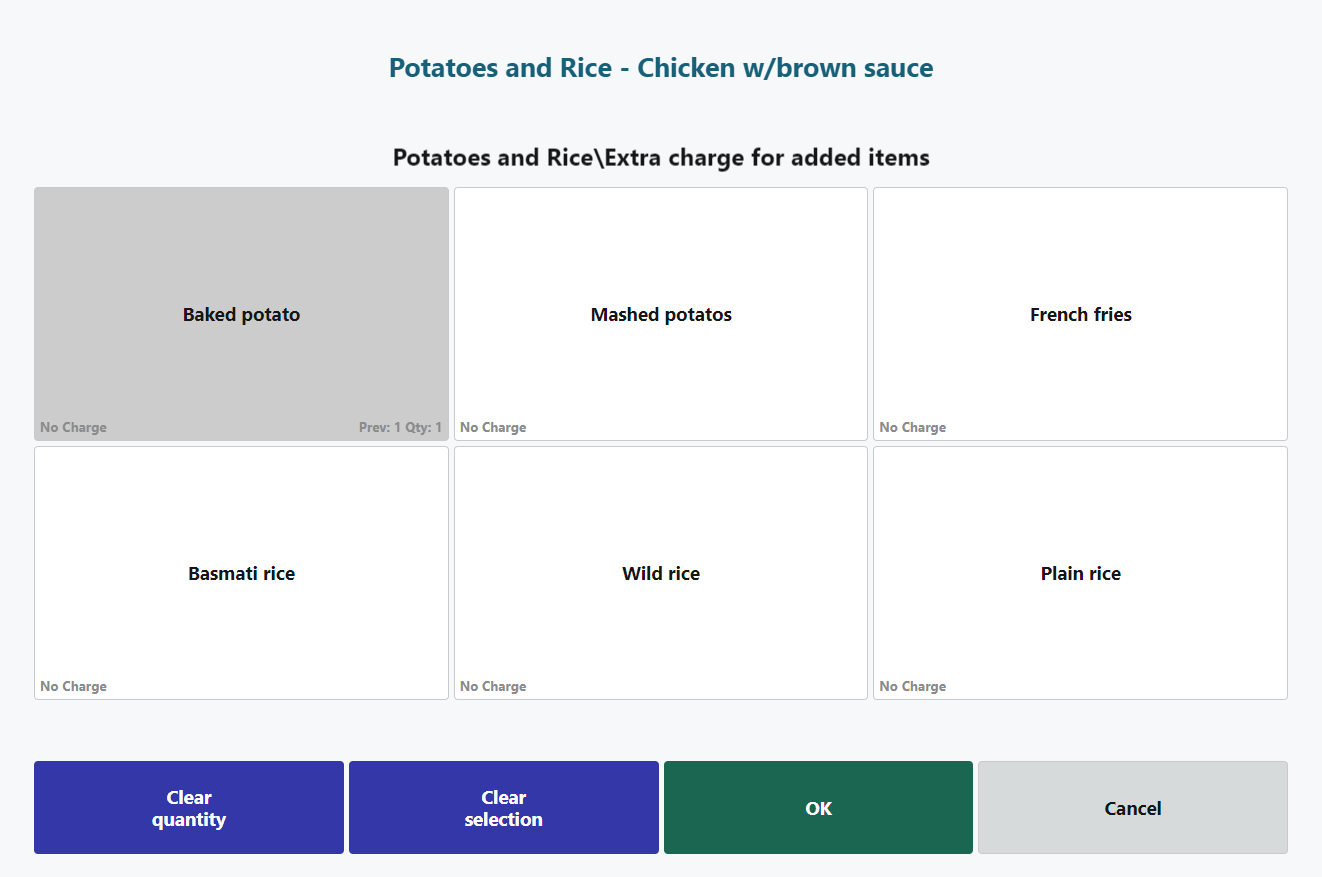
Task: Pick the French fries tile
Action: point(1080,314)
